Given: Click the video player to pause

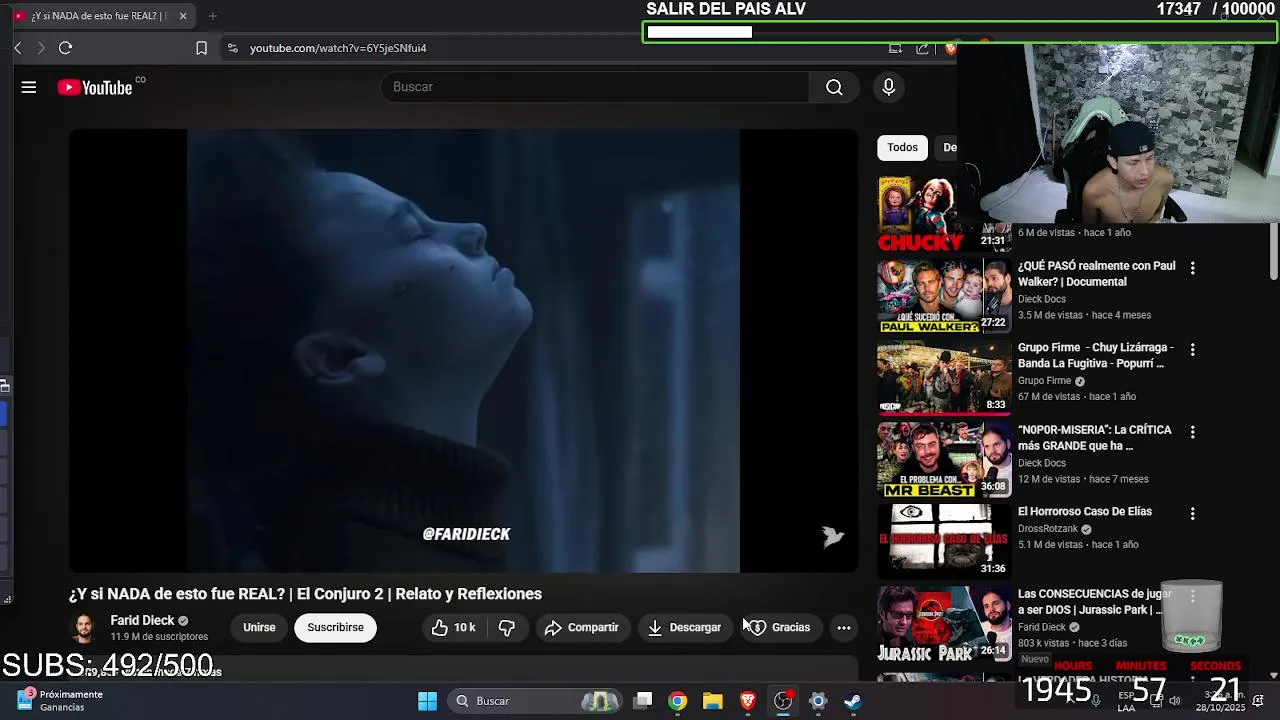Looking at the screenshot, I should pos(463,350).
